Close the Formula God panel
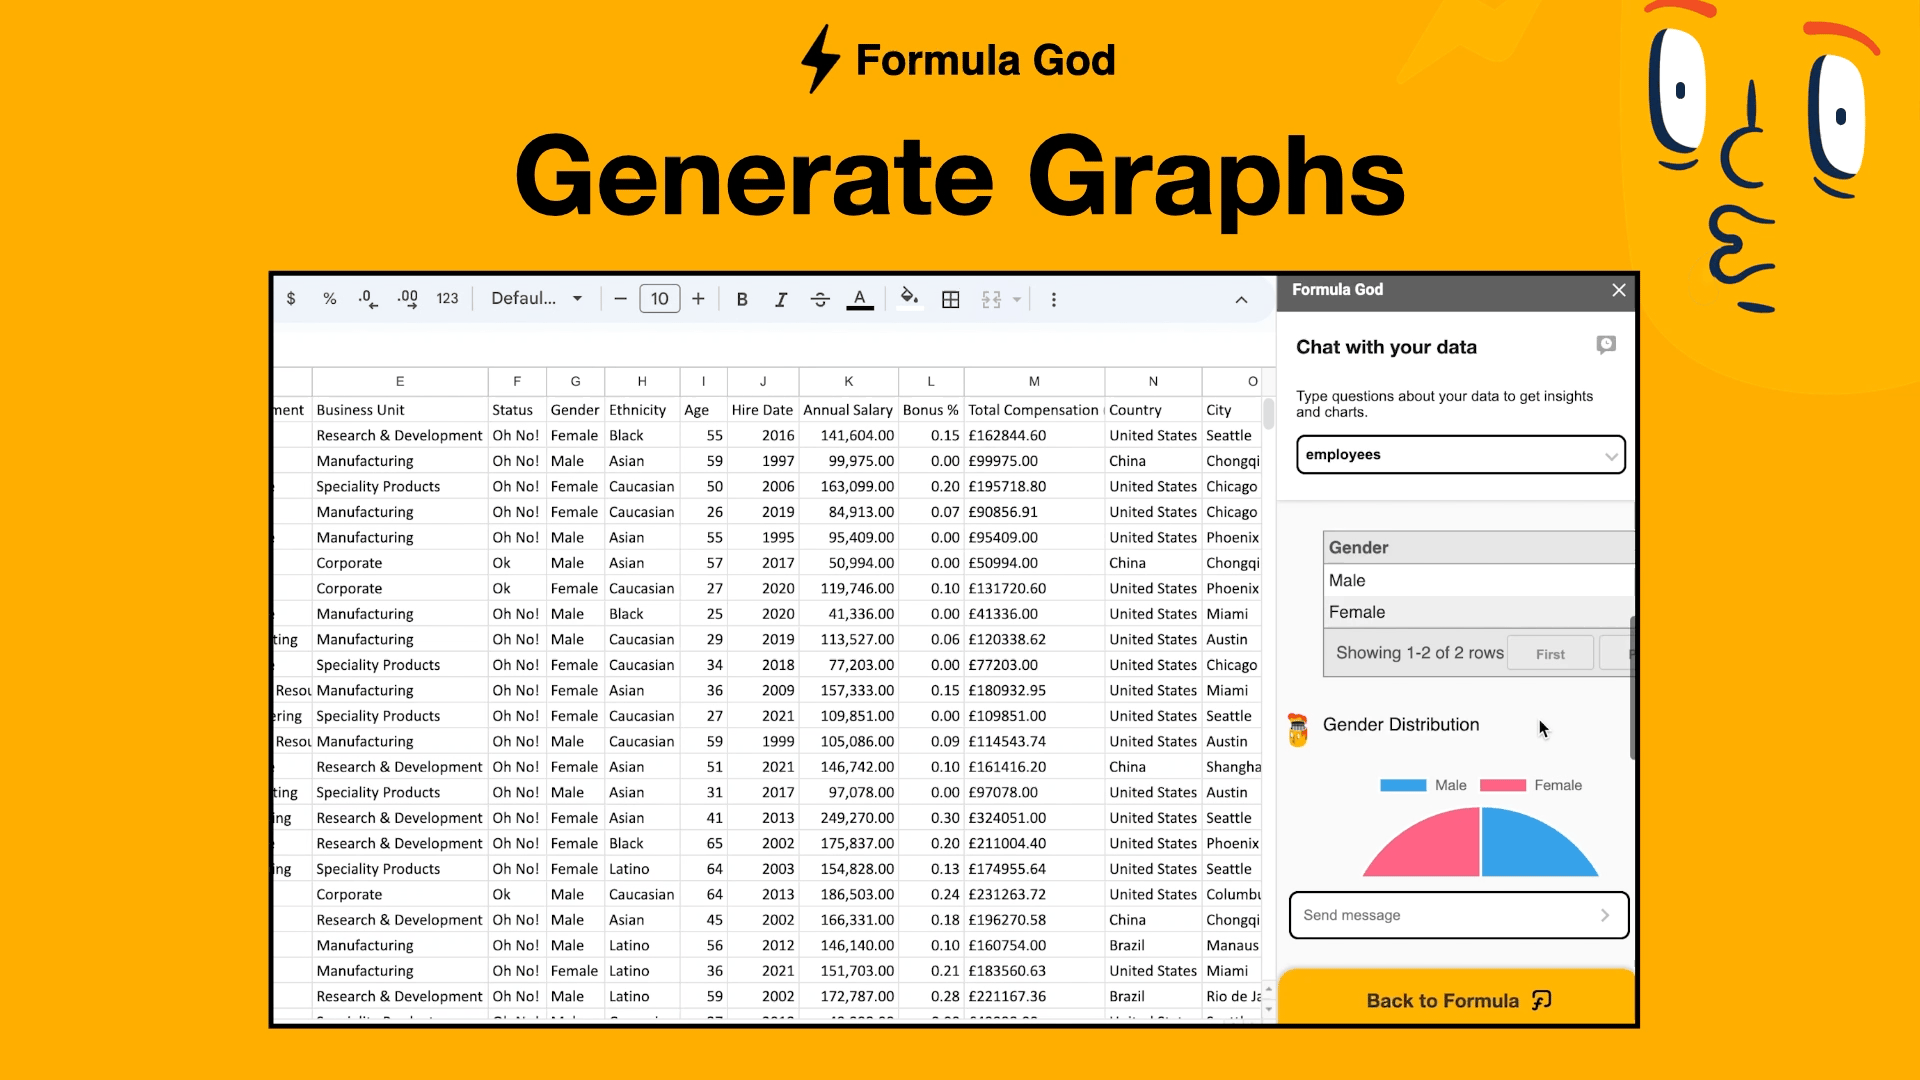 (x=1618, y=290)
